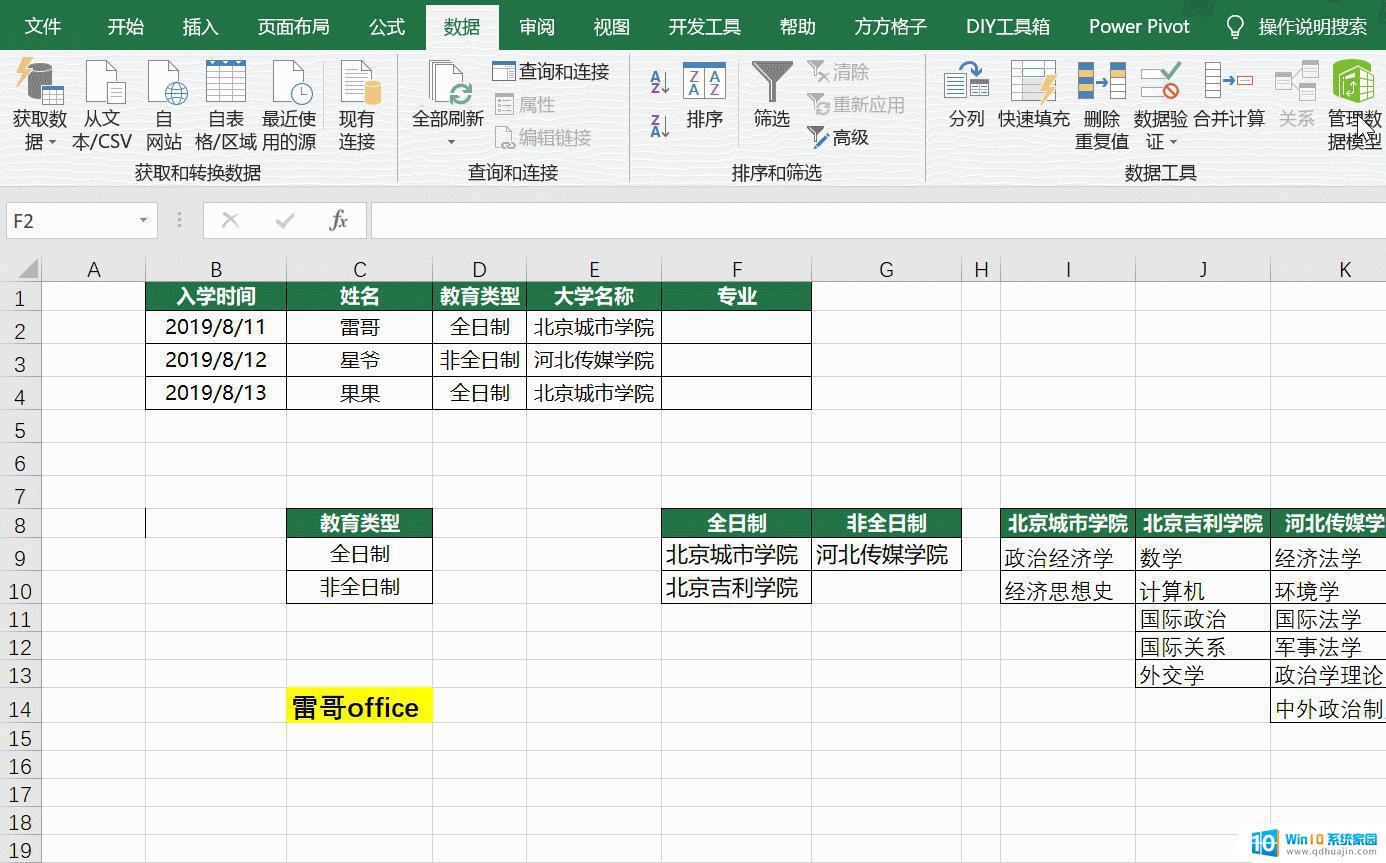Click 全部刷新 (Refresh All) icon
This screenshot has width=1386, height=863.
click(x=448, y=82)
